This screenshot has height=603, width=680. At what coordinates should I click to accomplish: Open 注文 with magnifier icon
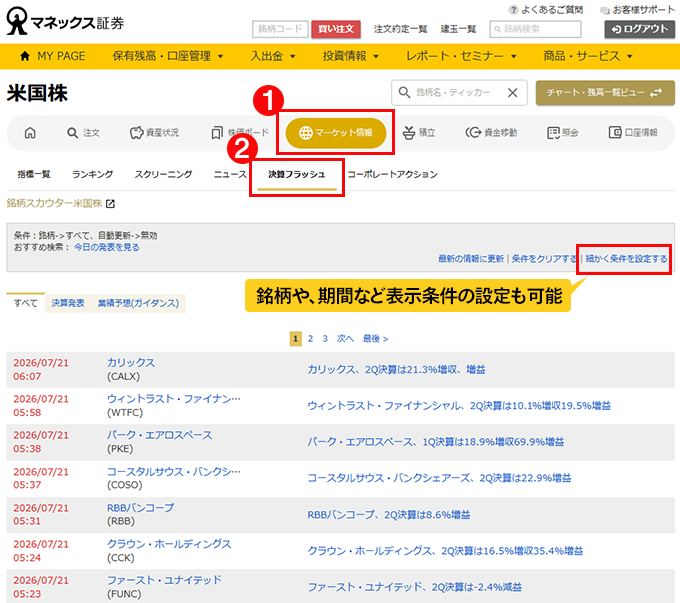click(x=83, y=133)
